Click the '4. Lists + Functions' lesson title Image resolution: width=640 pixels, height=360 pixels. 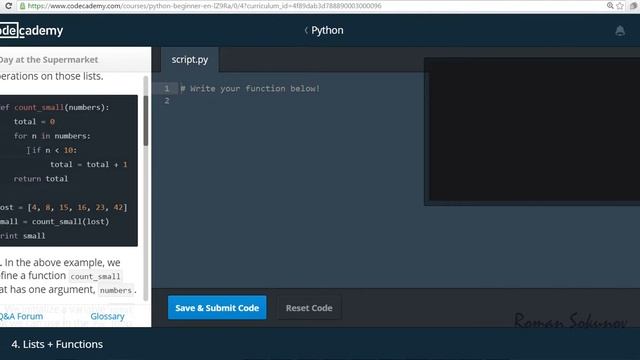(57, 344)
